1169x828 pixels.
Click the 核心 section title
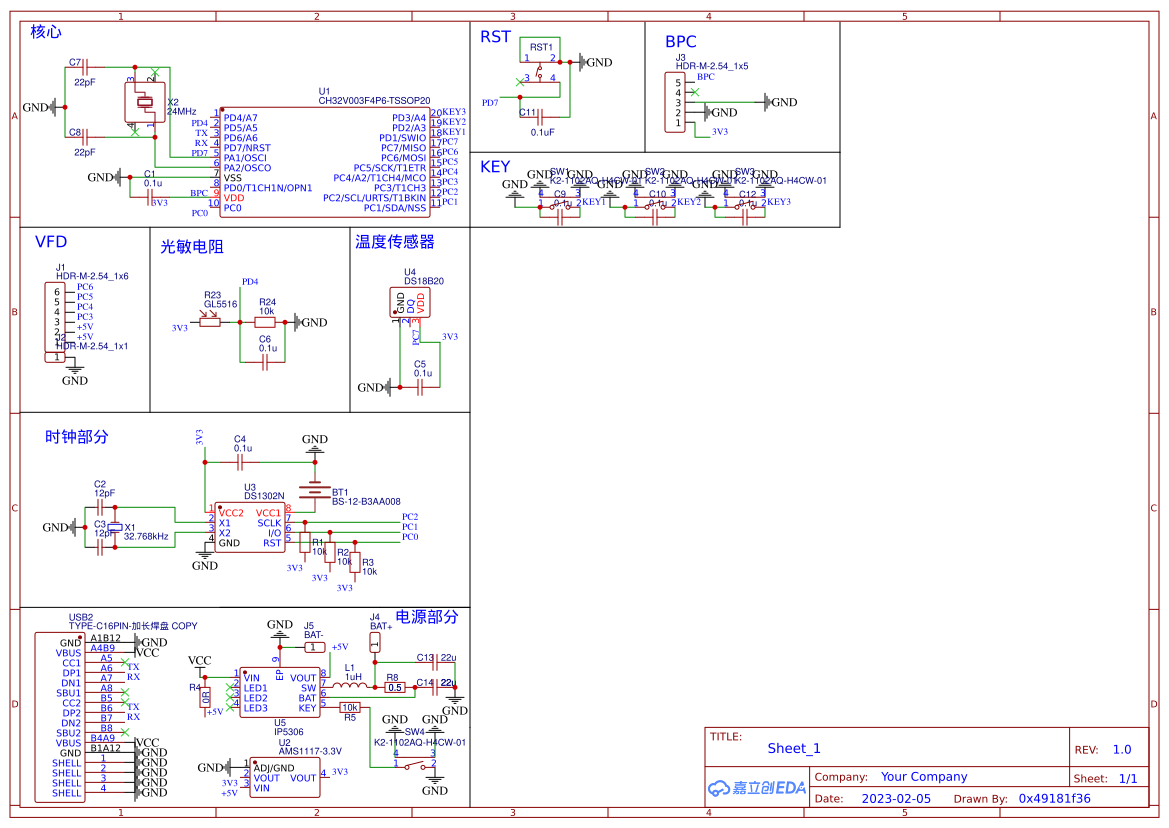[46, 31]
